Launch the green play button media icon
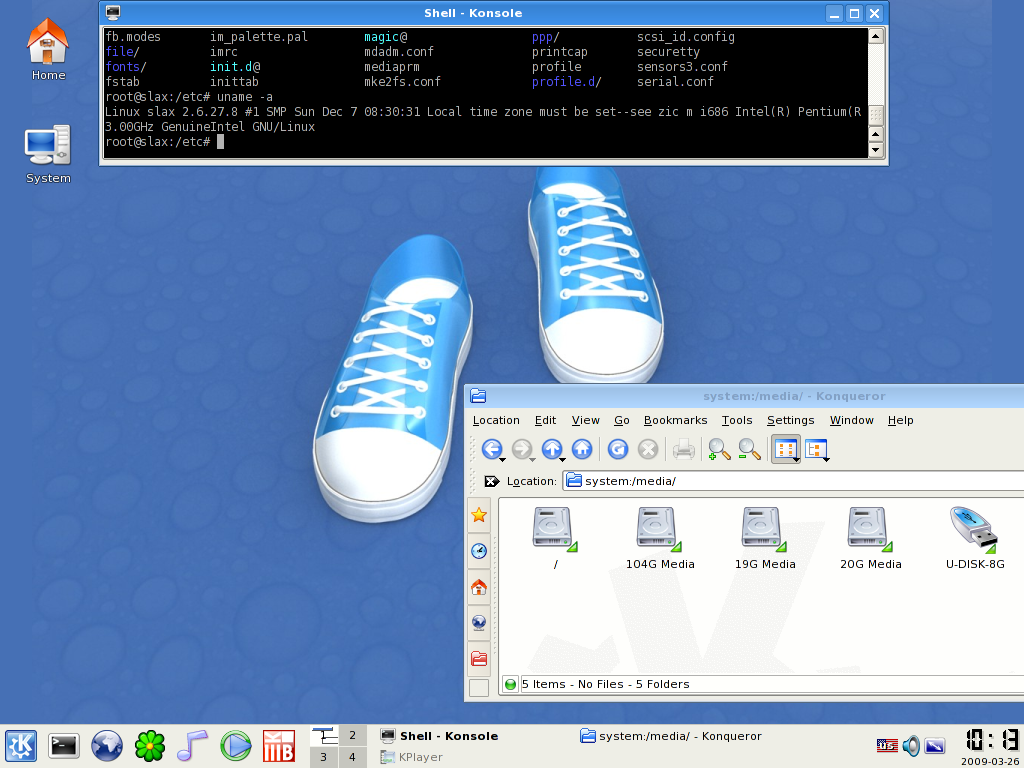The image size is (1024, 768). click(x=235, y=746)
